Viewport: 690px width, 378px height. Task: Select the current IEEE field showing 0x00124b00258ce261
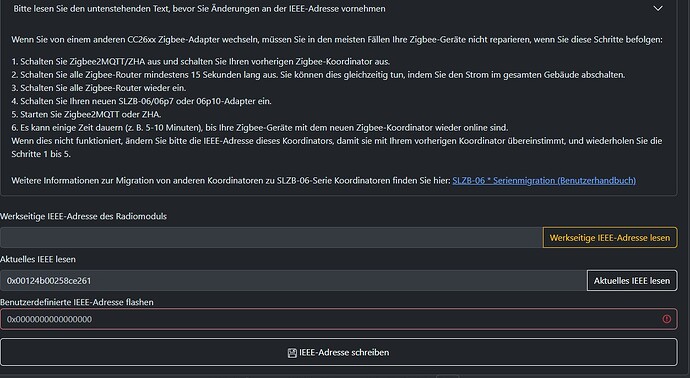pyautogui.click(x=294, y=281)
